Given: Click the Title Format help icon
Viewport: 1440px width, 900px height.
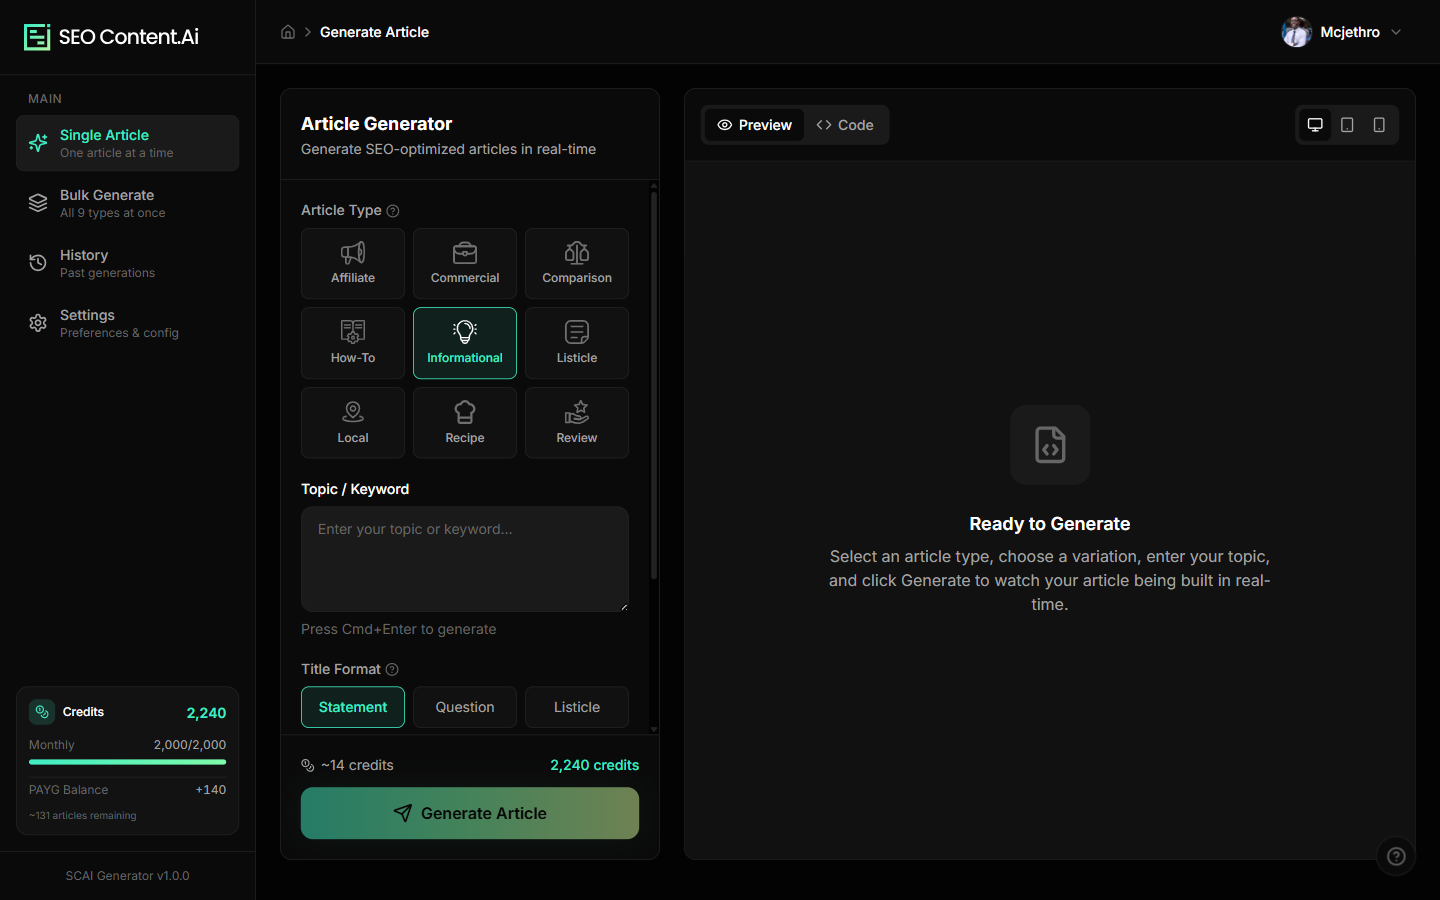Looking at the screenshot, I should pyautogui.click(x=392, y=670).
